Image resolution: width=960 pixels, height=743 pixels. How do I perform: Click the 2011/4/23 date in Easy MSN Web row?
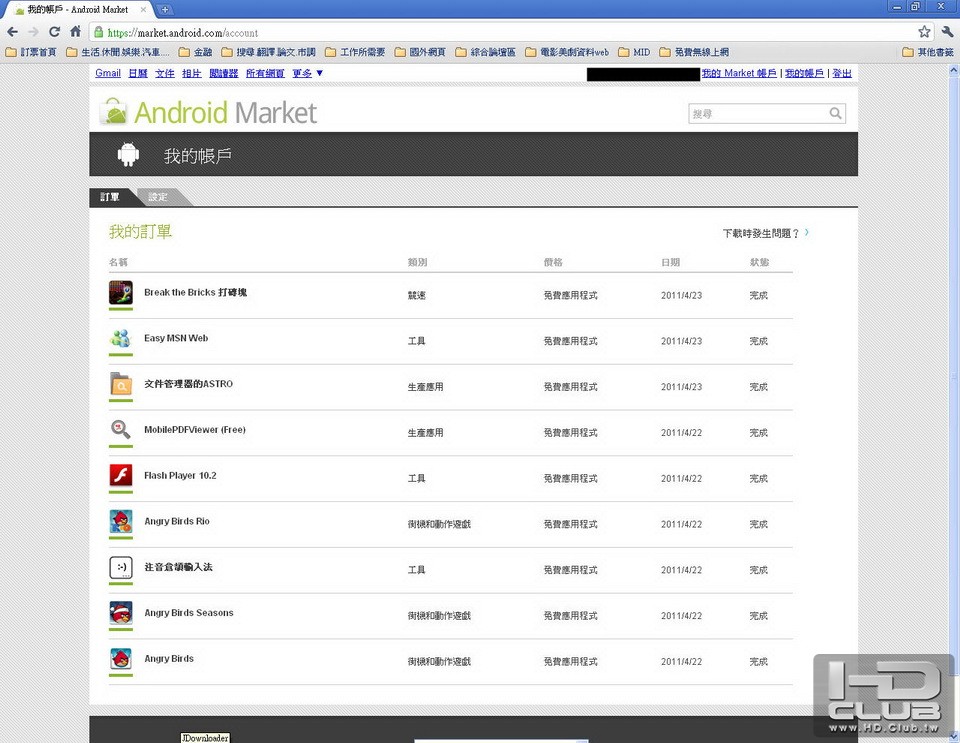tap(681, 341)
